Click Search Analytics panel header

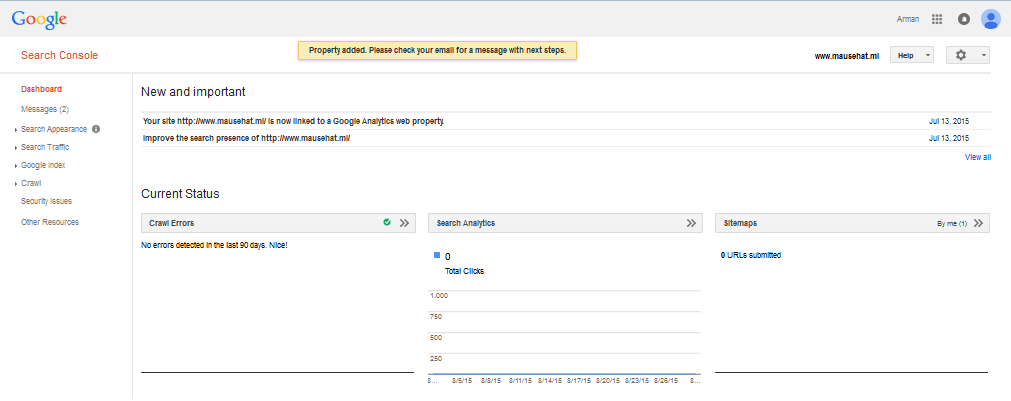click(x=565, y=223)
